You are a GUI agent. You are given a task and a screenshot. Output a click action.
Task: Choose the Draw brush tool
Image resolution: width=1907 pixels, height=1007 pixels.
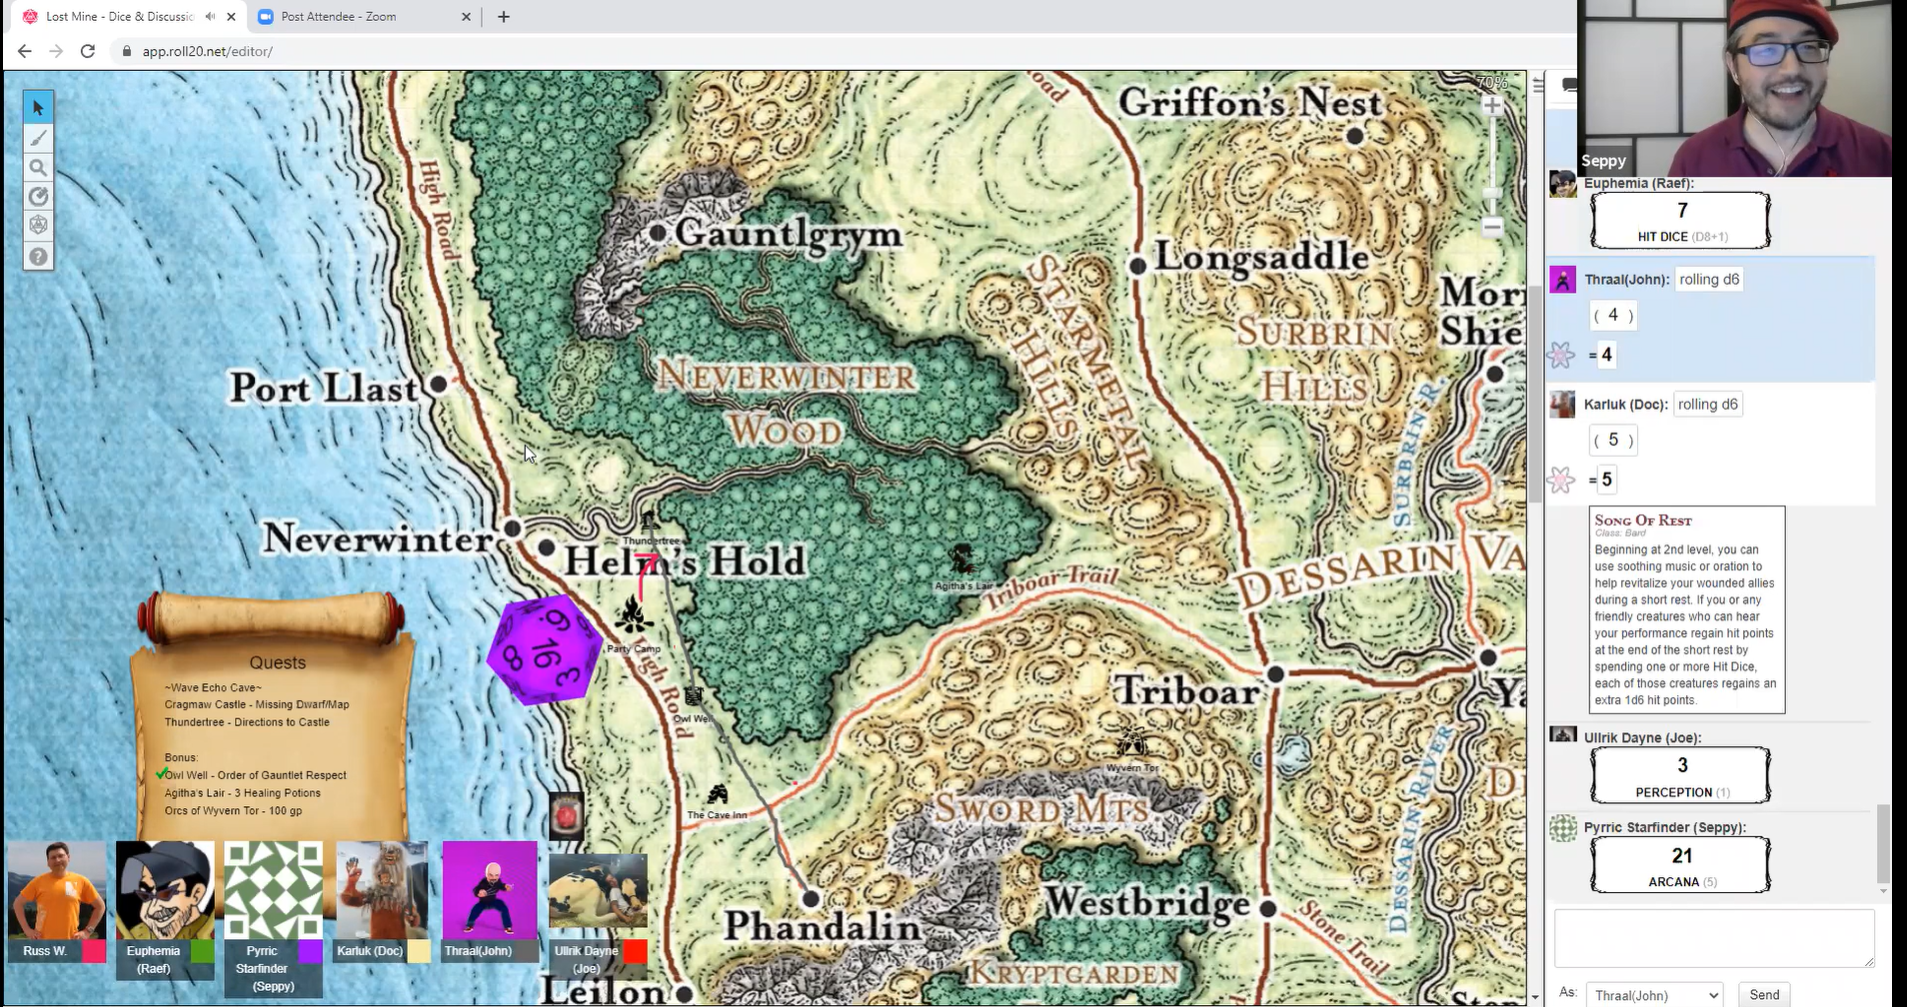38,138
